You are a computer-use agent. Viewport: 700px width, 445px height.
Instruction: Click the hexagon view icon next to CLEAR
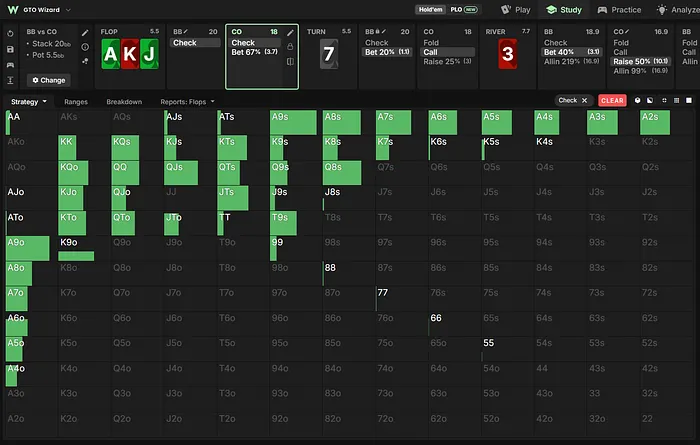click(638, 100)
